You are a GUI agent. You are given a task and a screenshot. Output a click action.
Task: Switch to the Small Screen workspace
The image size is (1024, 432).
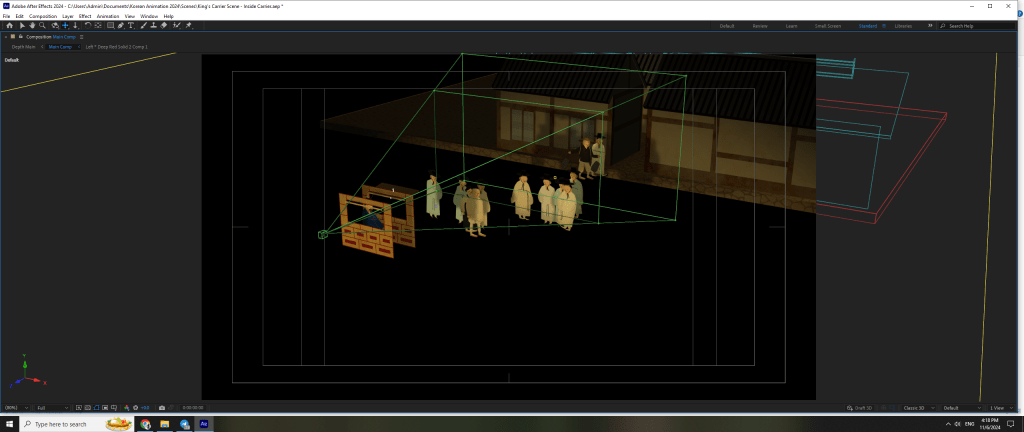click(x=827, y=26)
